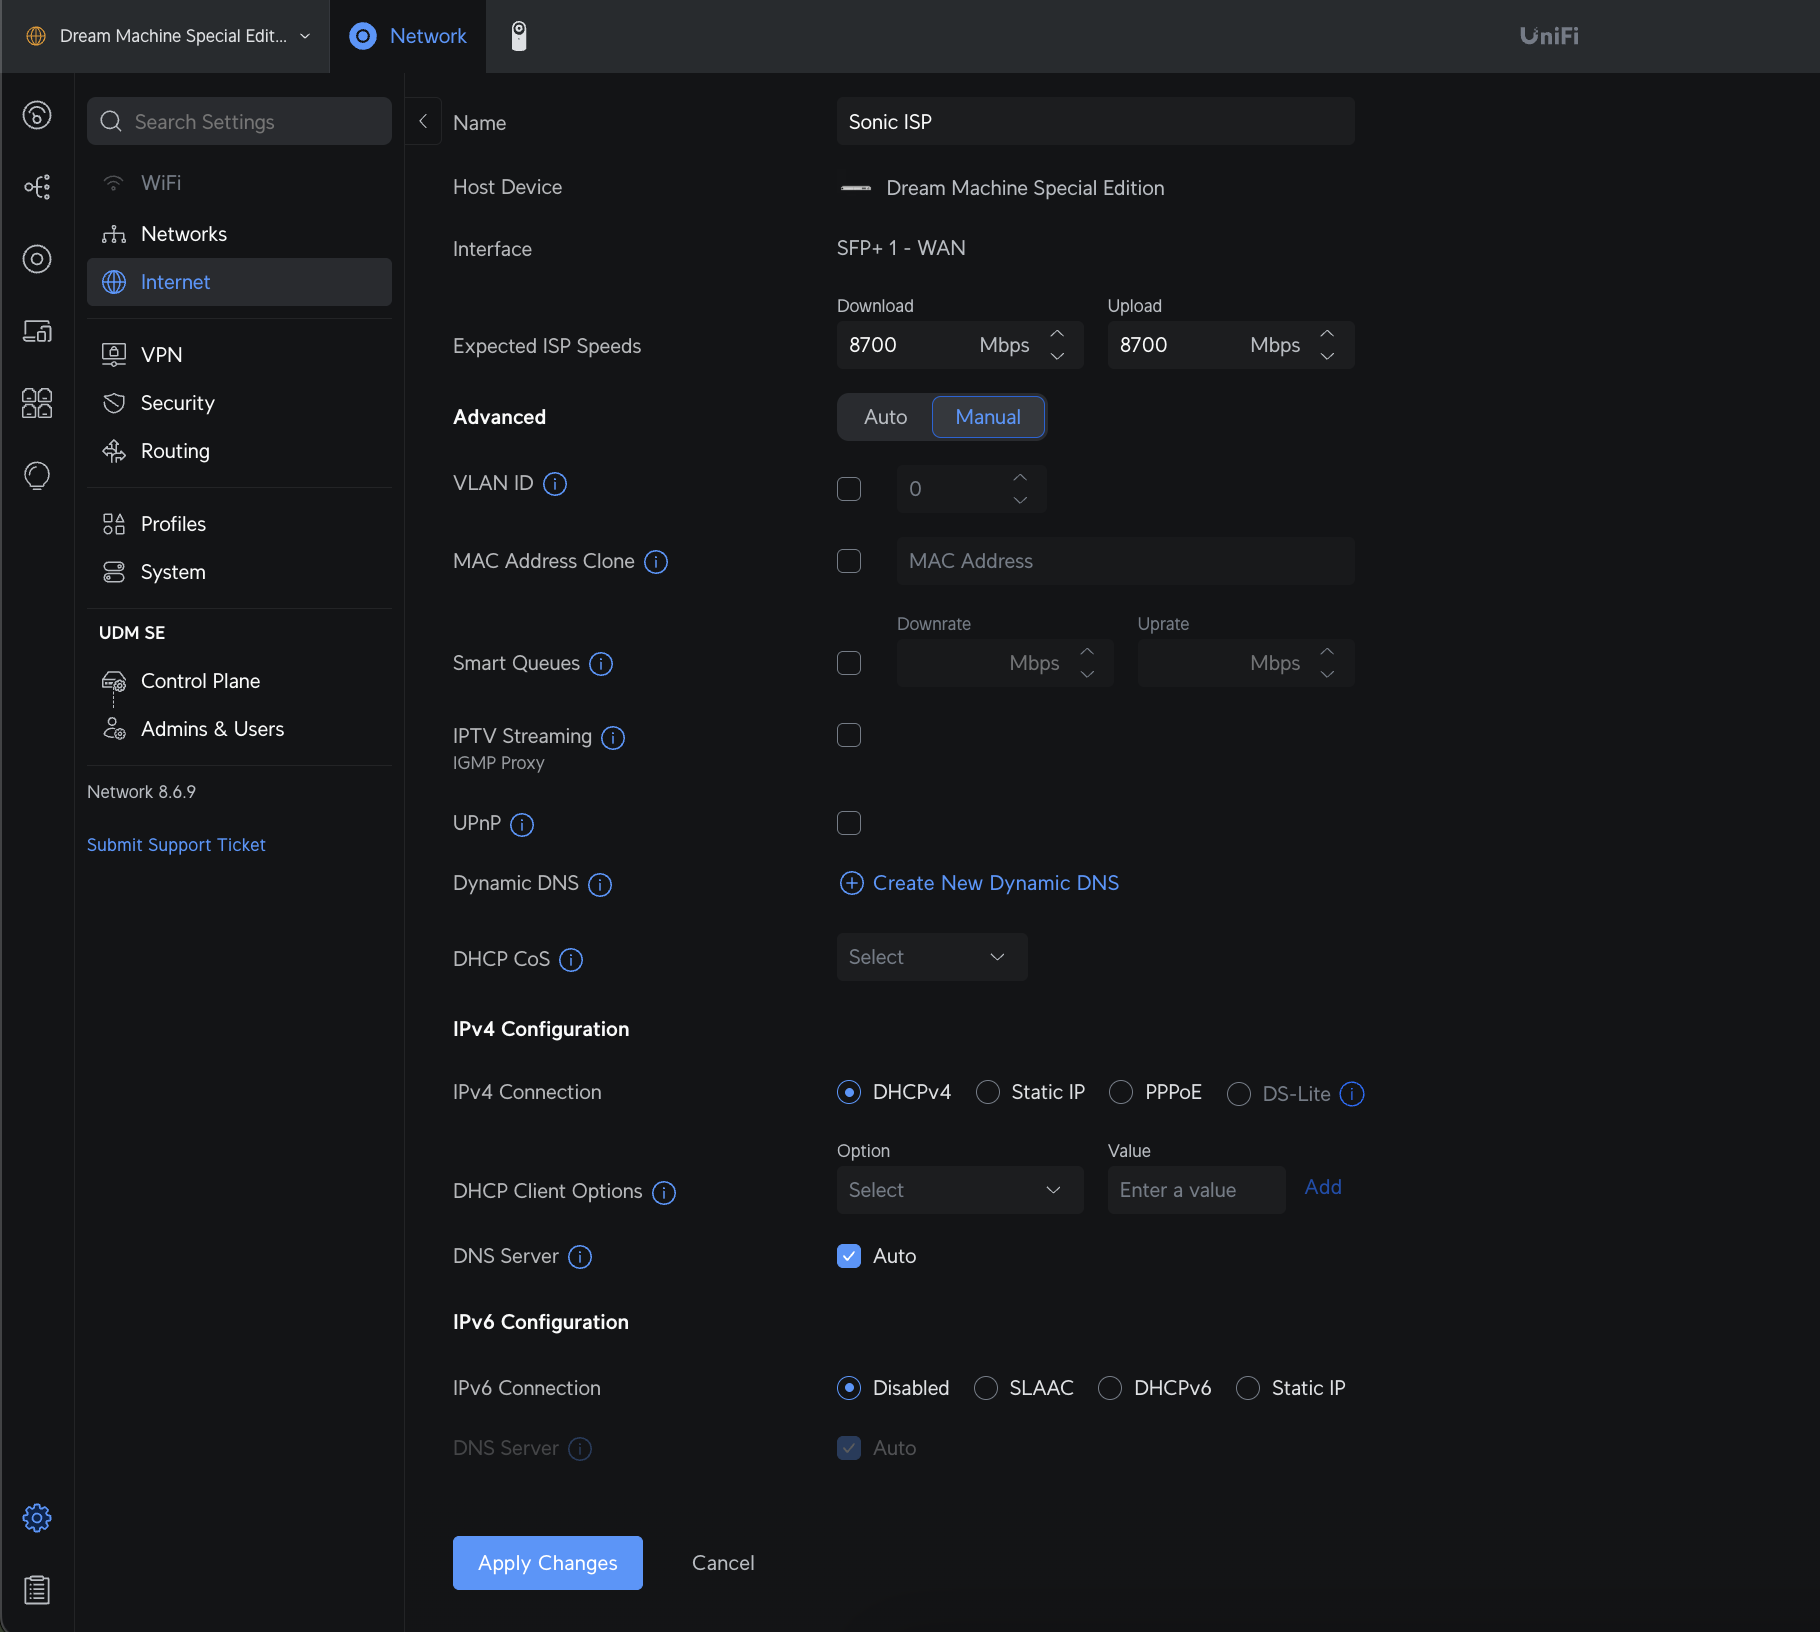This screenshot has width=1820, height=1632.
Task: Click the Network application icon
Action: (363, 36)
